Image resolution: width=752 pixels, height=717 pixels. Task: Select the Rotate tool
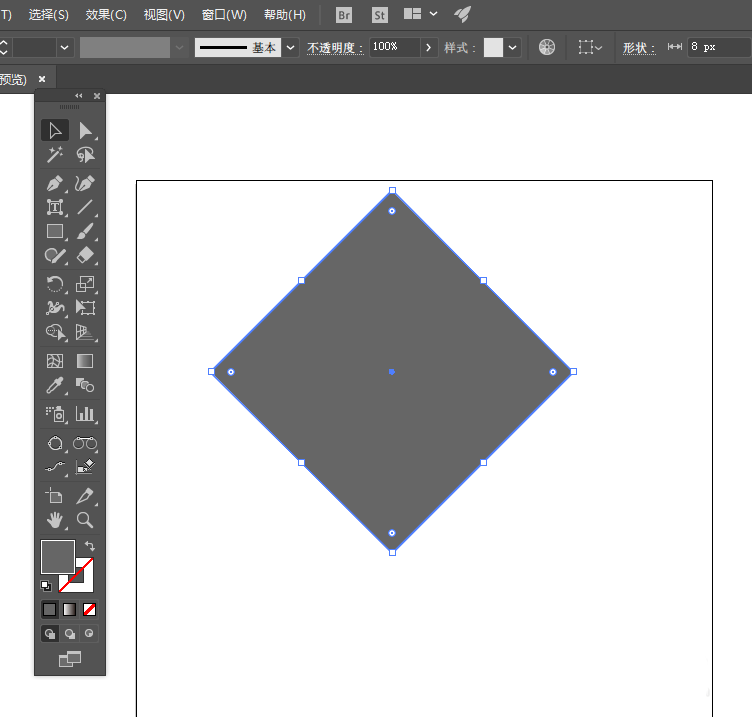point(55,284)
